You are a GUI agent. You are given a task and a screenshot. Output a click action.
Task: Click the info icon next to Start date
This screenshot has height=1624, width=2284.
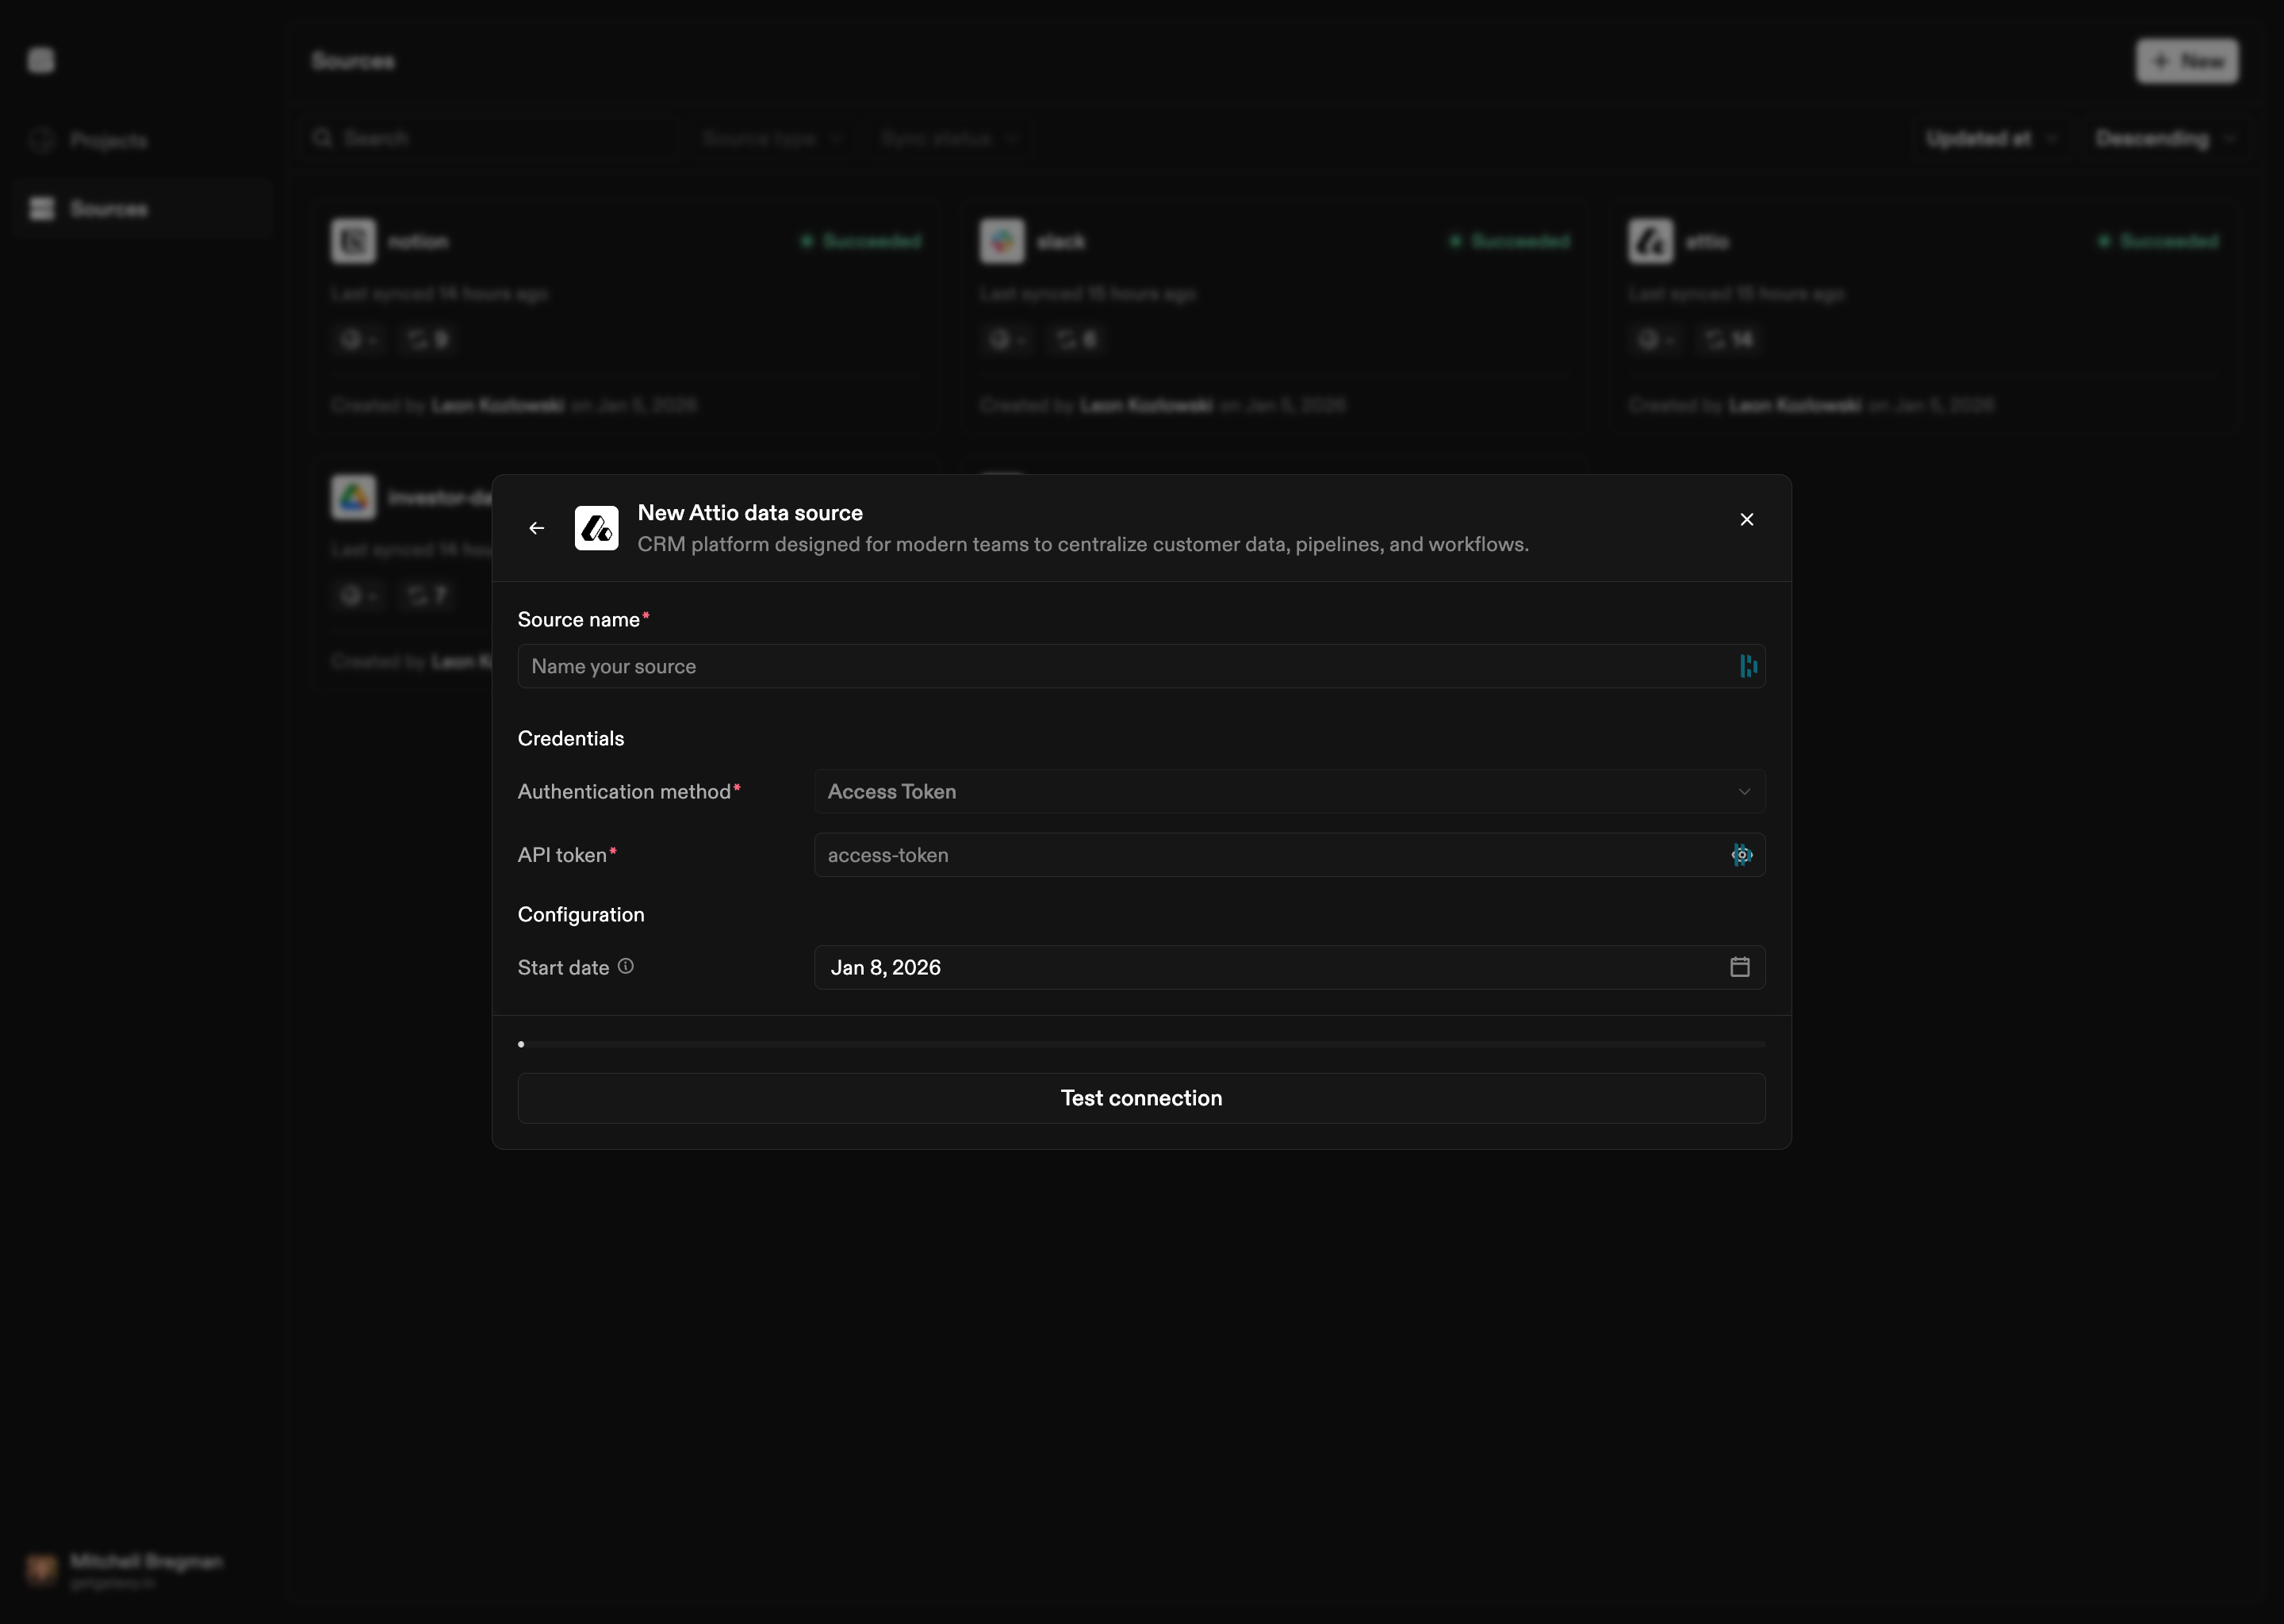(626, 967)
